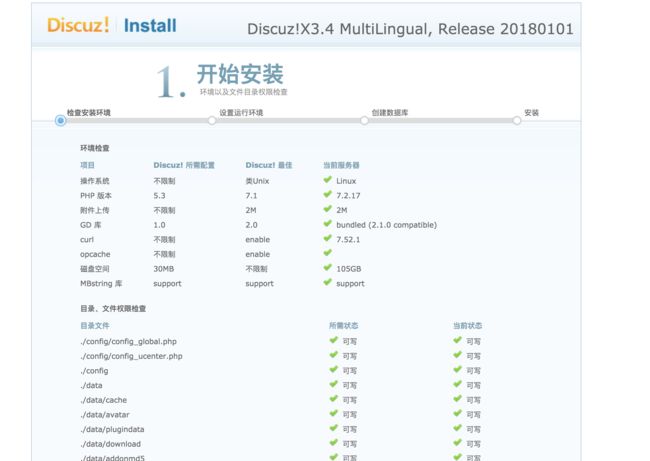The height and width of the screenshot is (461, 650).
Task: Click the green checkmark beside 7.52.1
Action: (327, 238)
